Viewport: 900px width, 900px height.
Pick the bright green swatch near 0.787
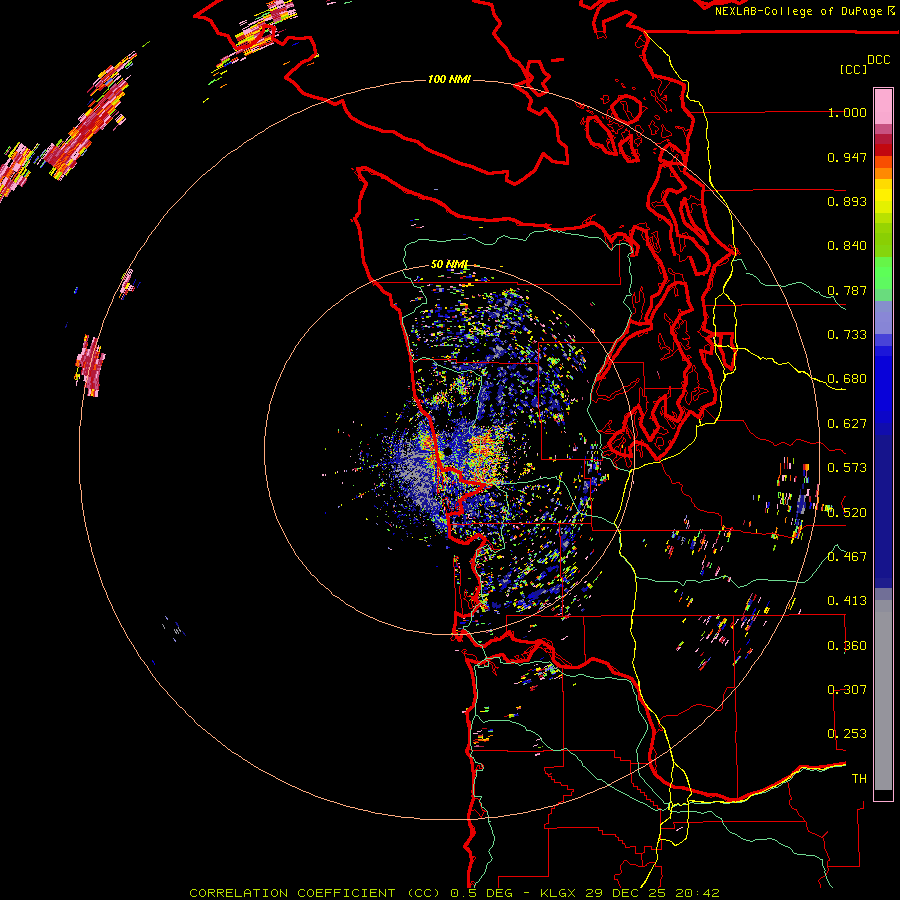[x=883, y=274]
